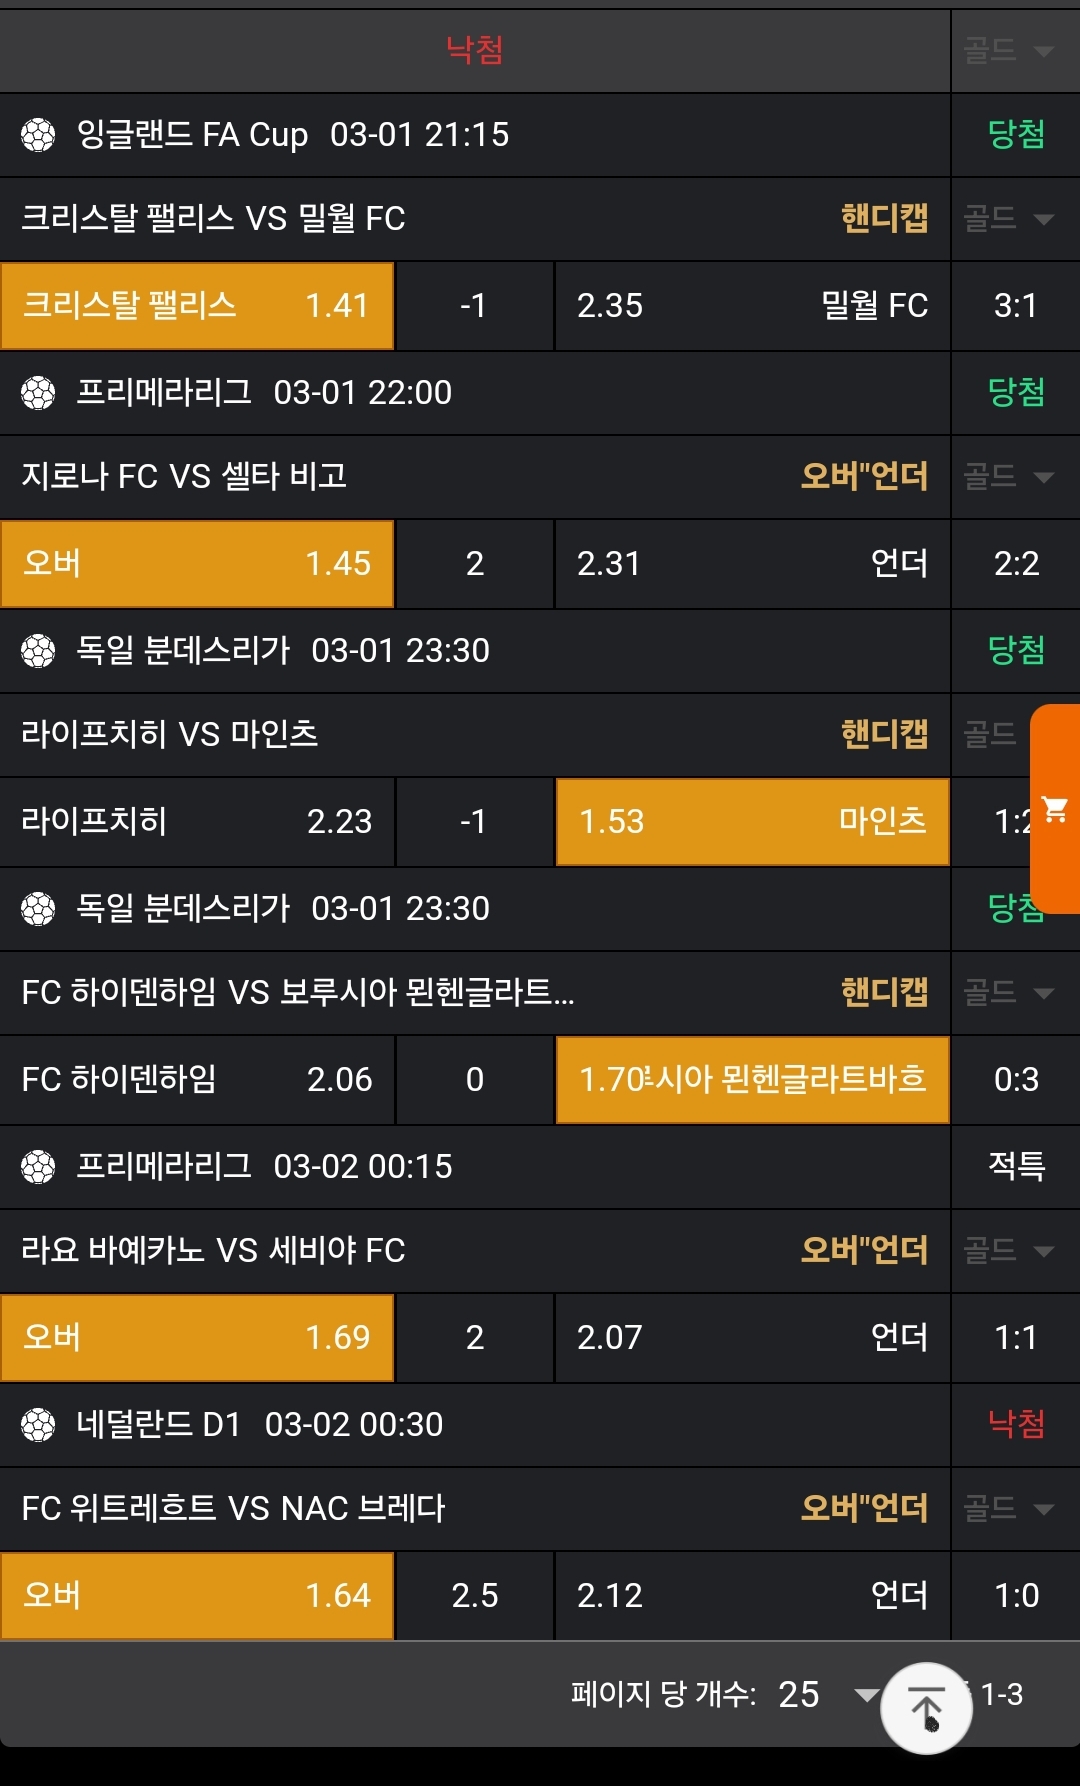This screenshot has width=1080, height=1786.
Task: Click soccer ball icon beside 프리메라리그 03-02 00:15
Action: coord(38,1167)
